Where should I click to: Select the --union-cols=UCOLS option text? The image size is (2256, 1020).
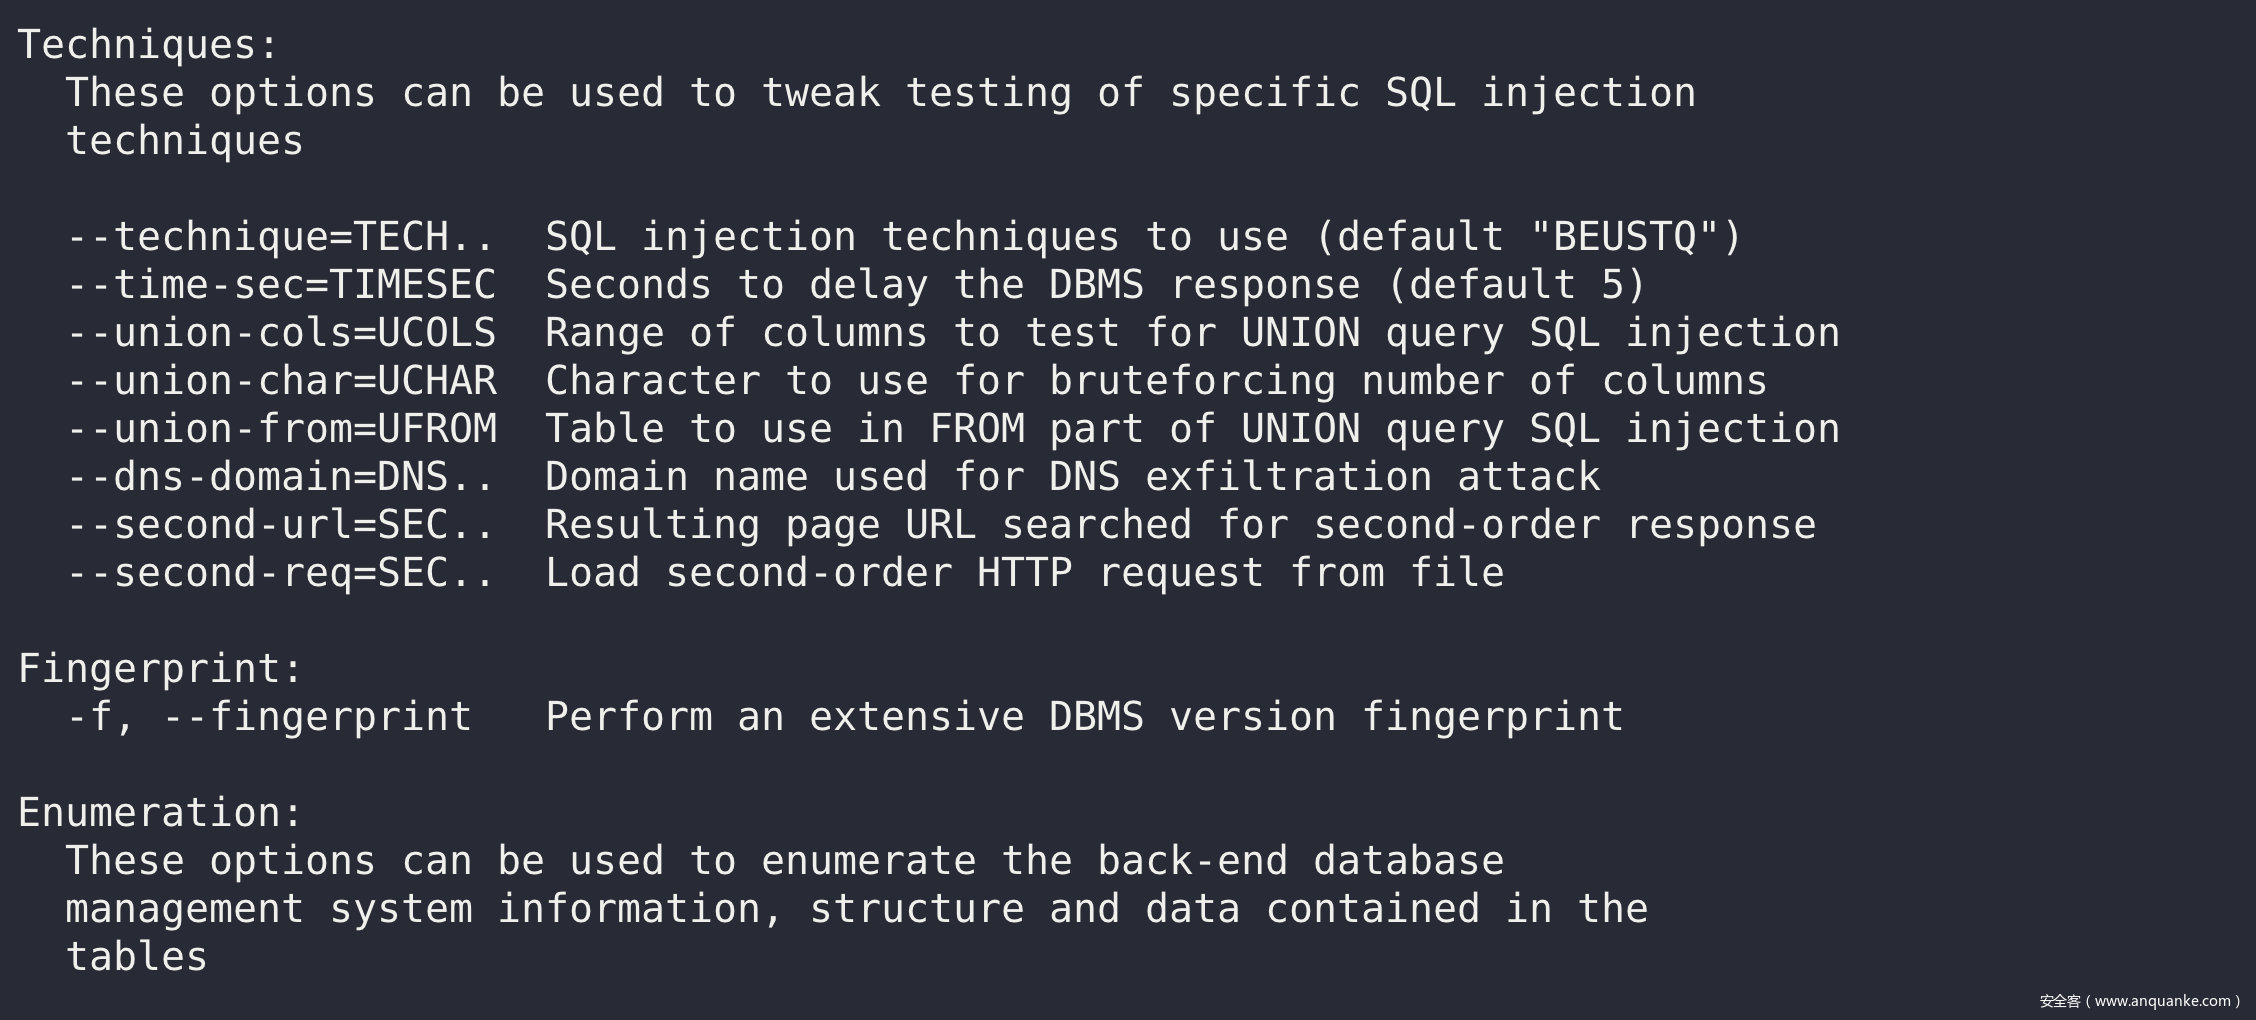tap(280, 333)
